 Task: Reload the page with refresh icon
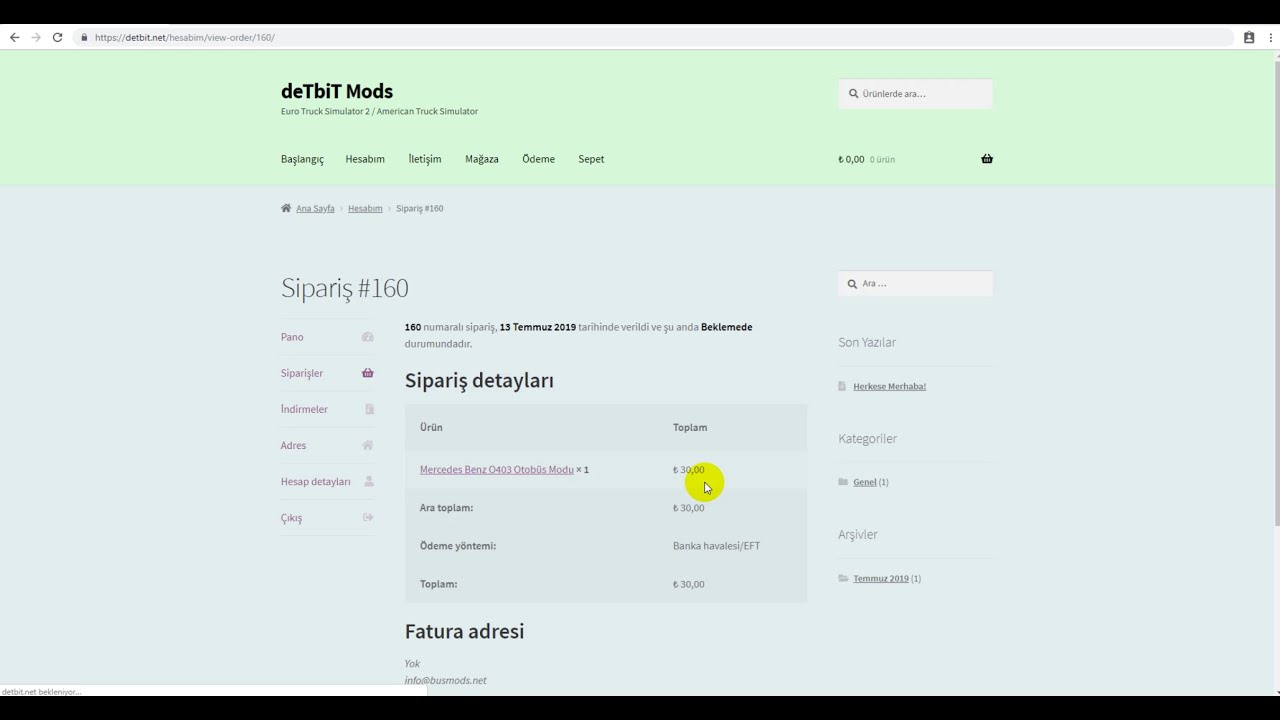(58, 37)
